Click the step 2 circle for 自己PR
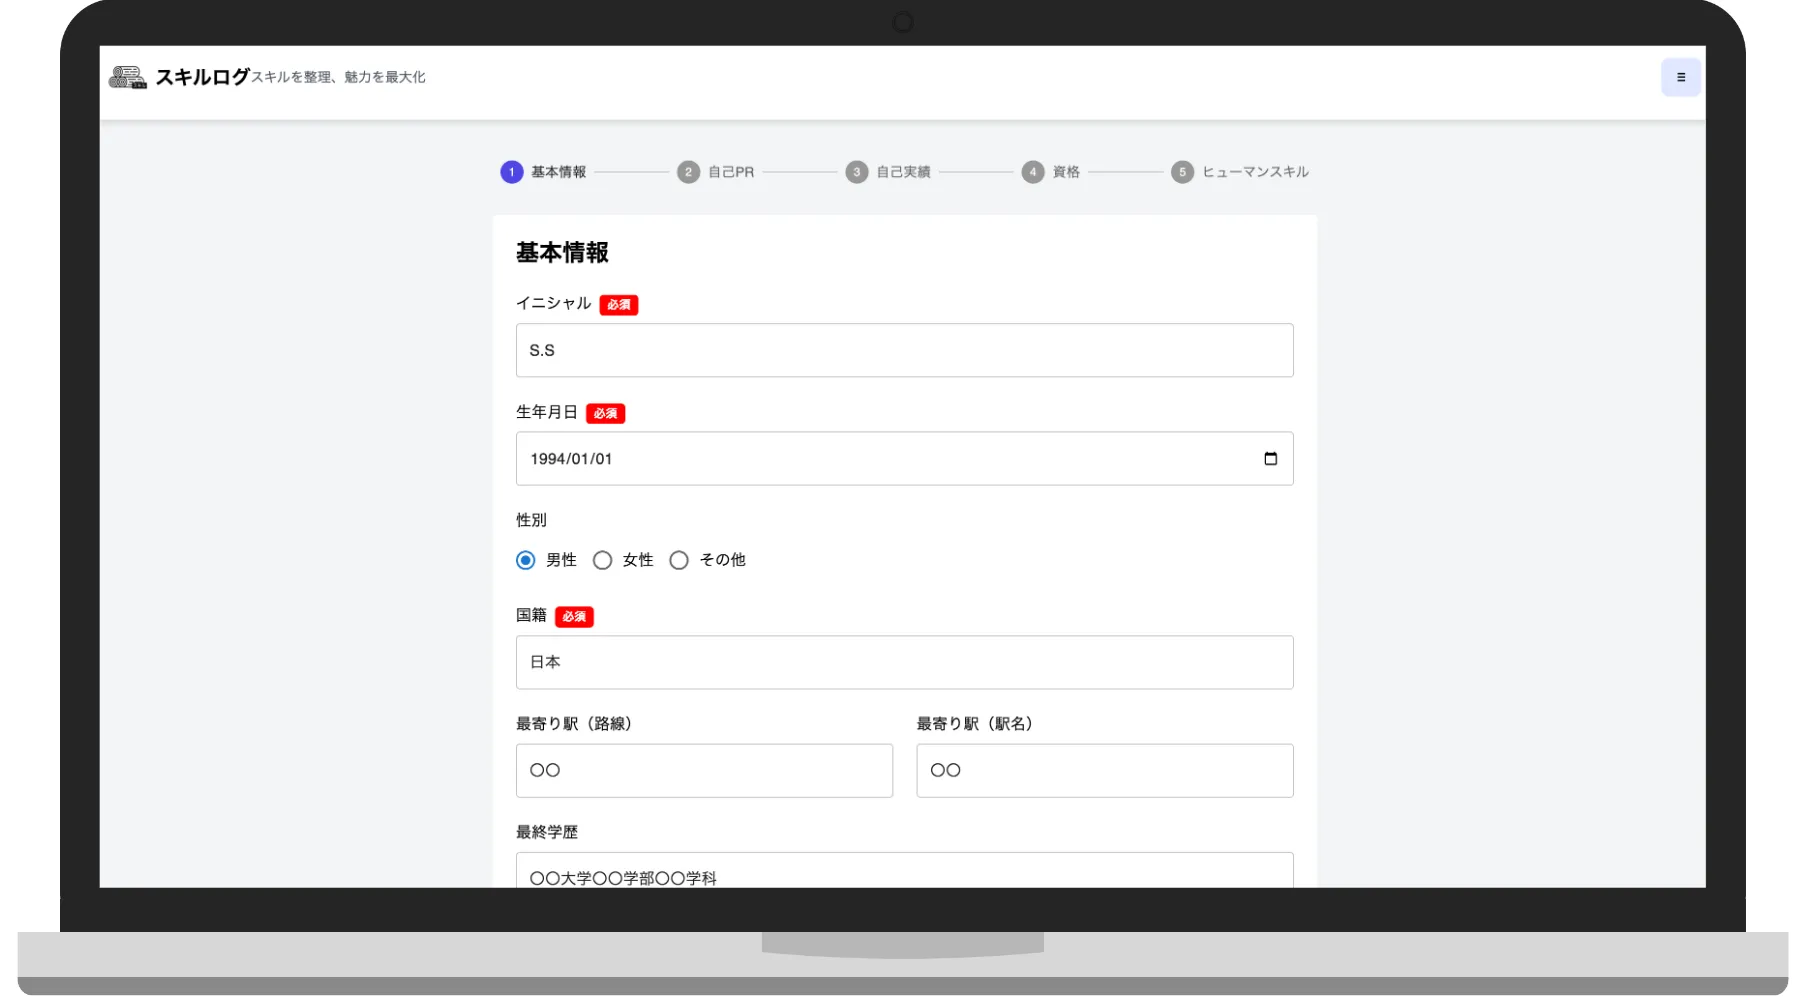Screen dimensions: 1814x996 pyautogui.click(x=688, y=172)
